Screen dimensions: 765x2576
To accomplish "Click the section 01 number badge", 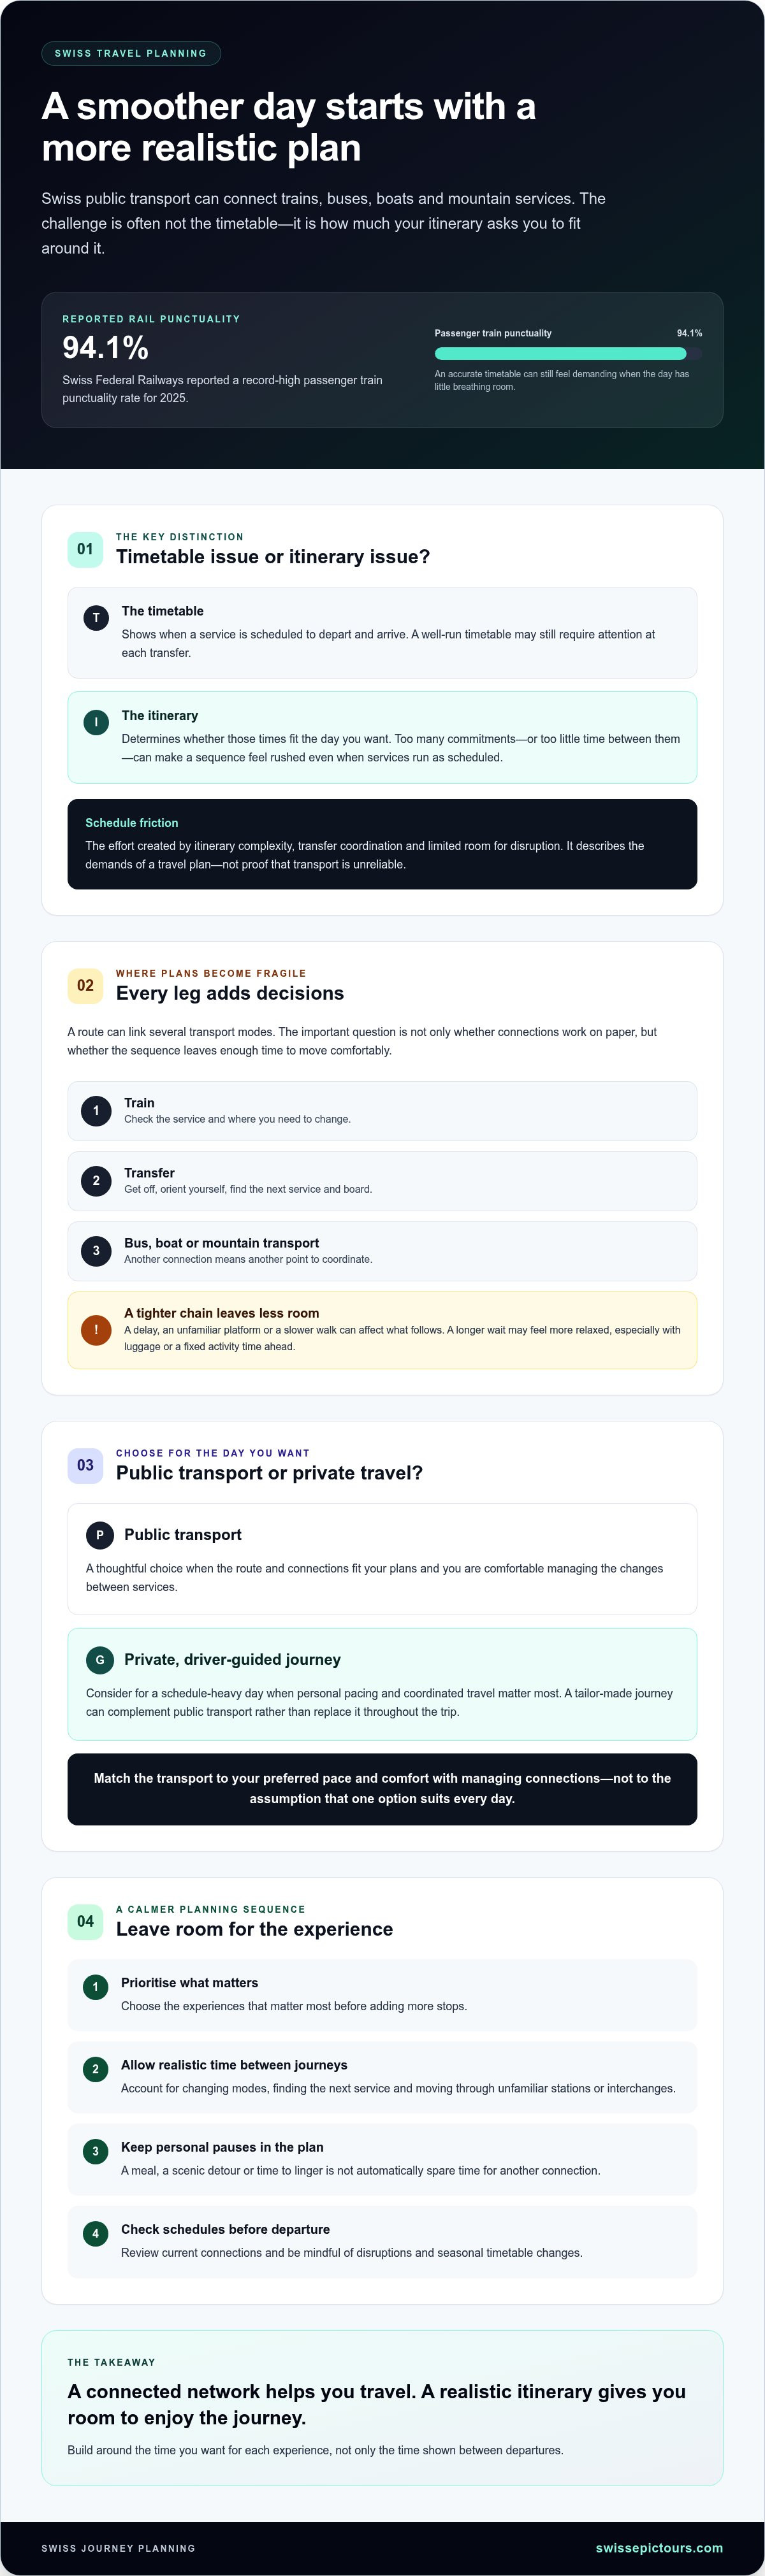I will [85, 549].
